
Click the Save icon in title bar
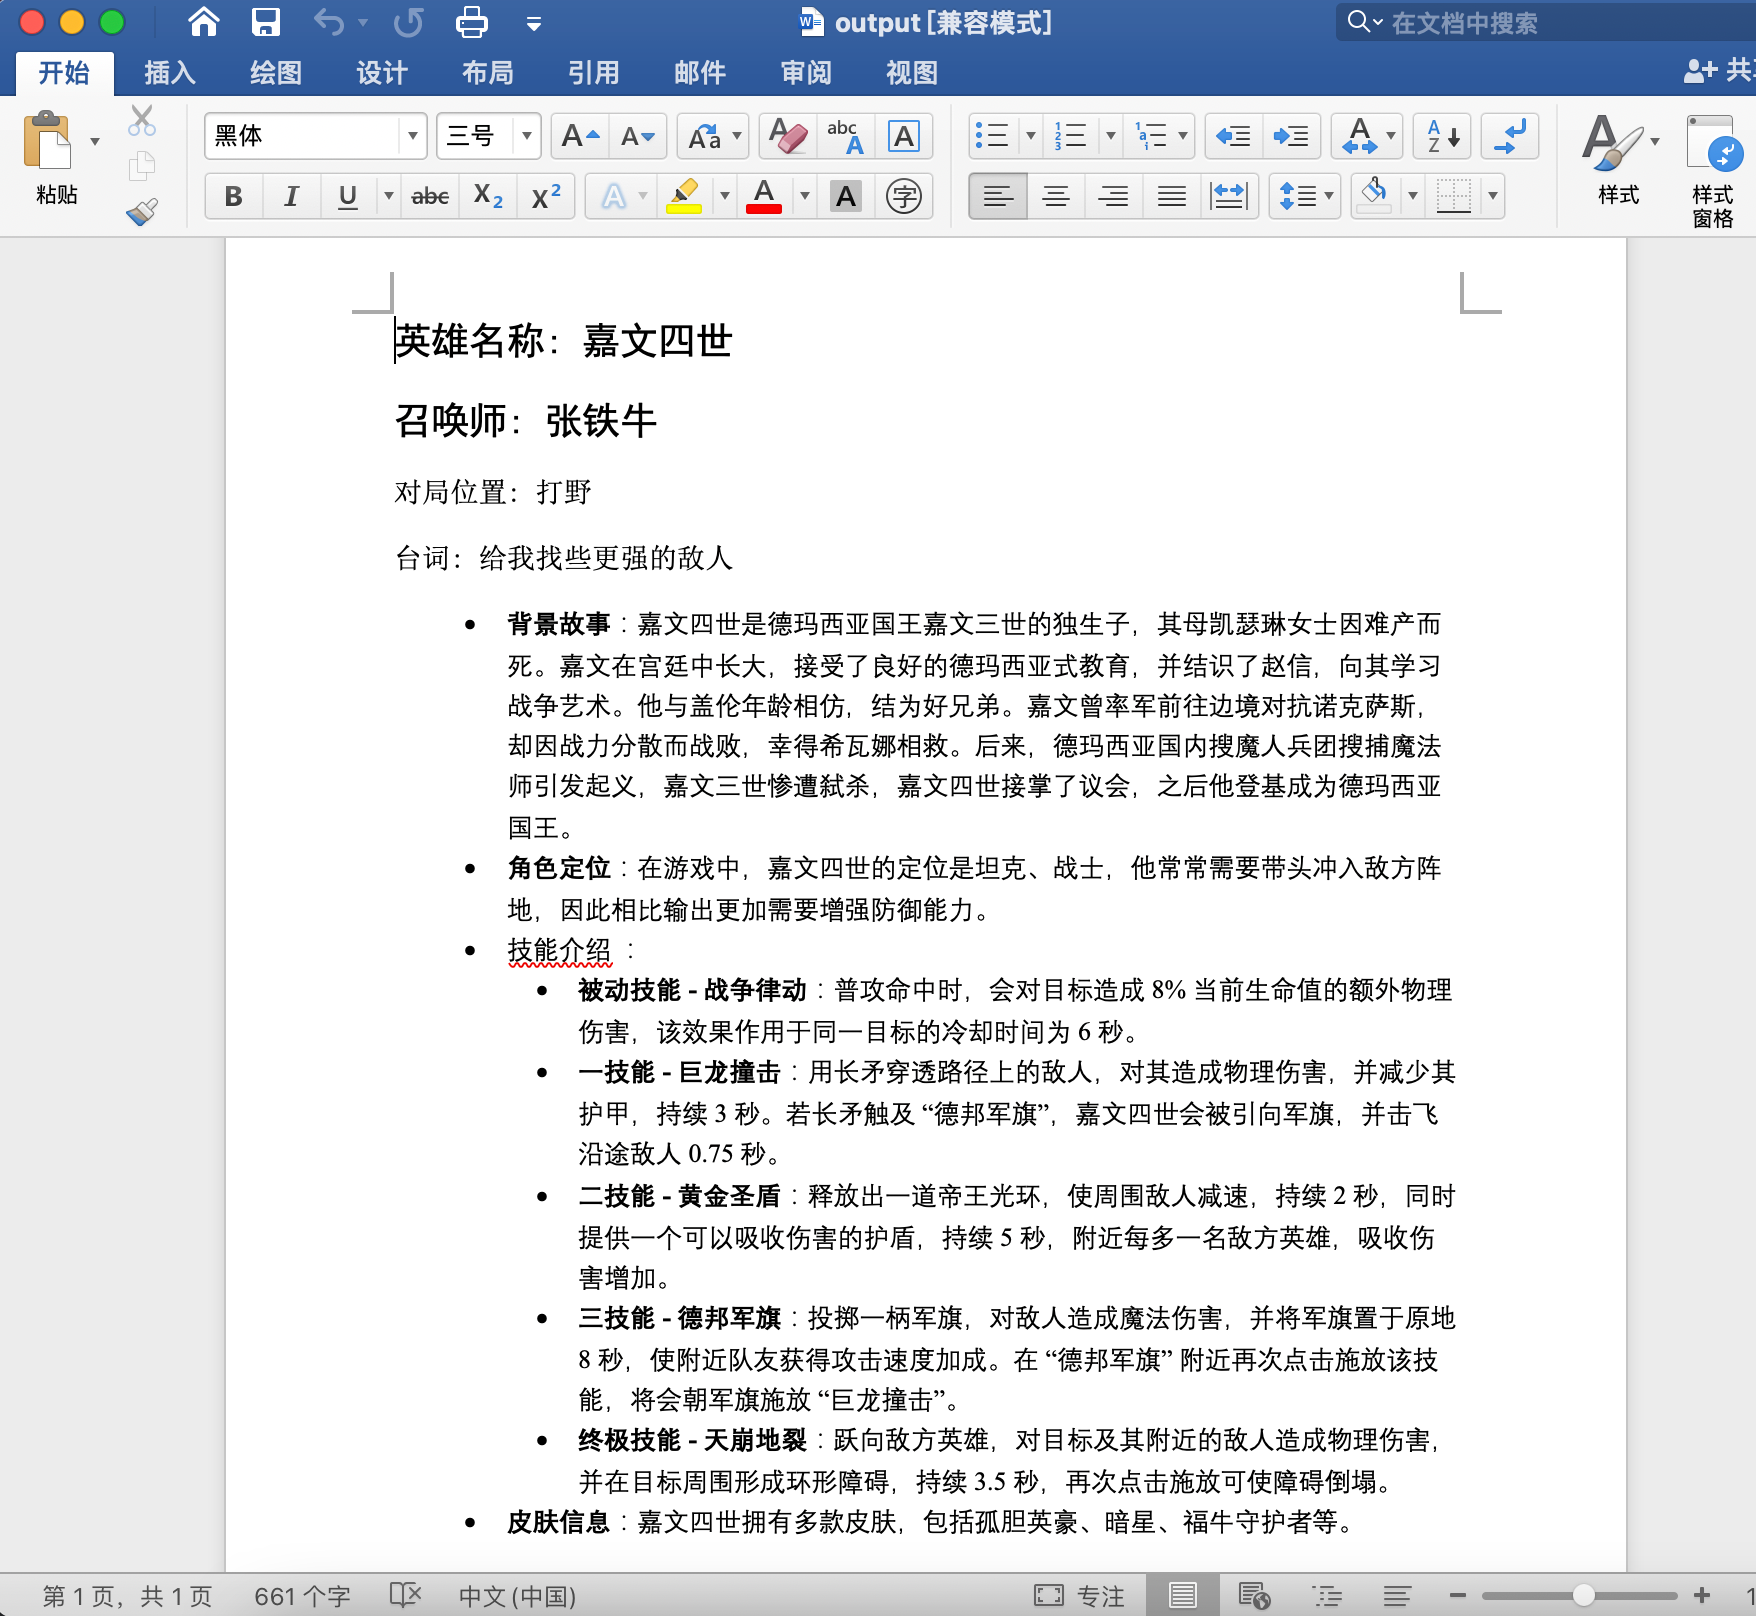266,22
